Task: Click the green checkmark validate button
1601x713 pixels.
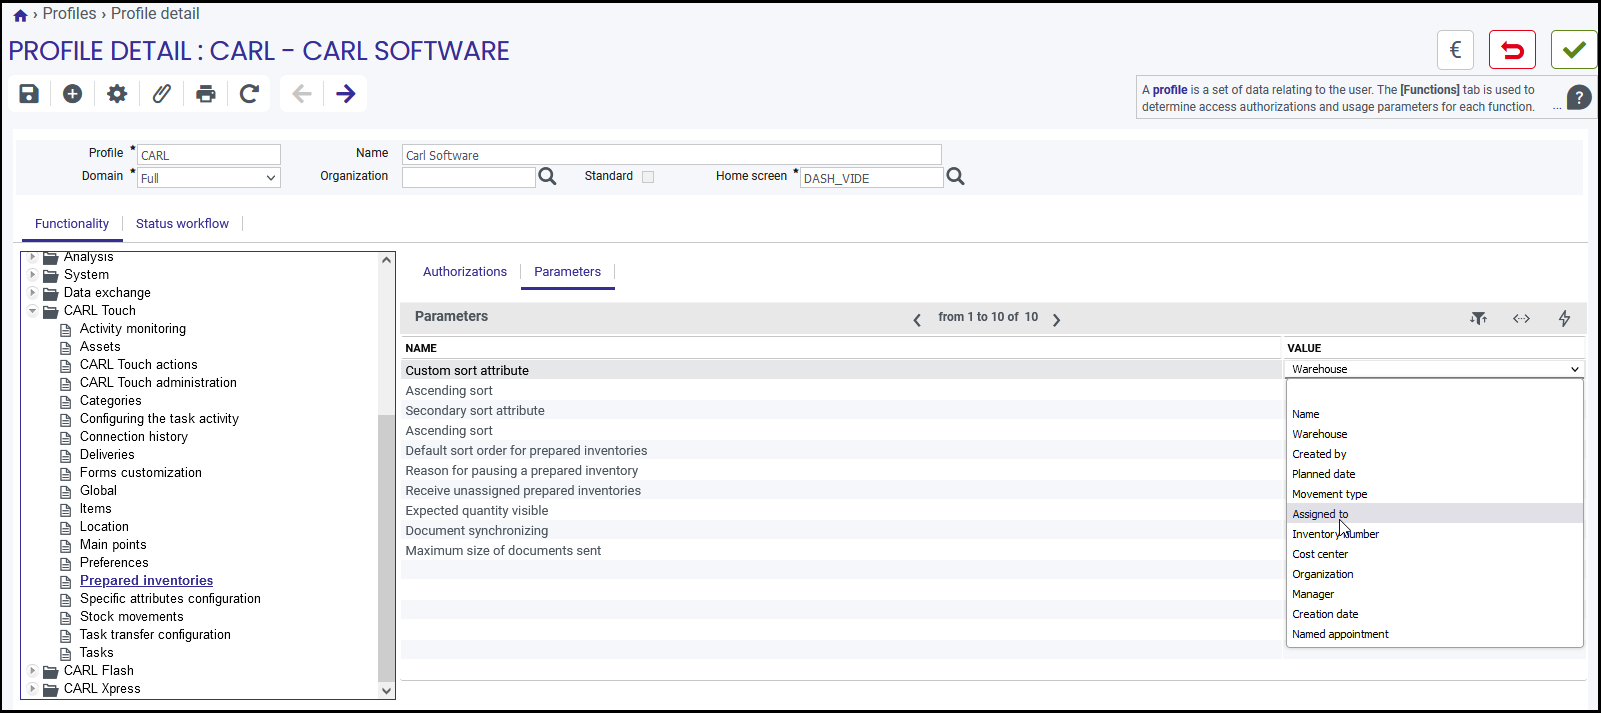Action: (x=1574, y=50)
